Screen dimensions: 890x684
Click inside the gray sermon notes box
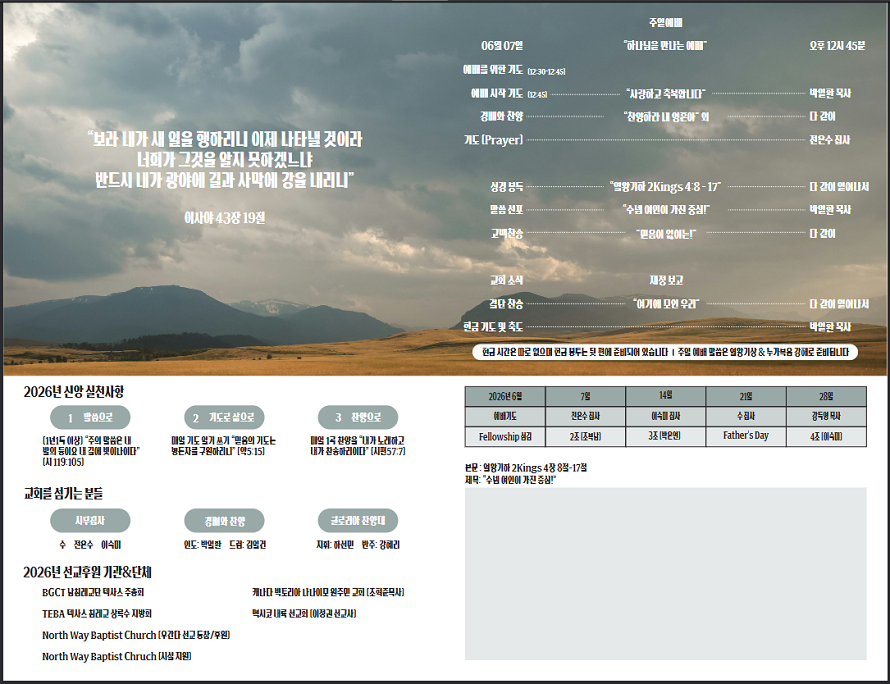[x=665, y=573]
